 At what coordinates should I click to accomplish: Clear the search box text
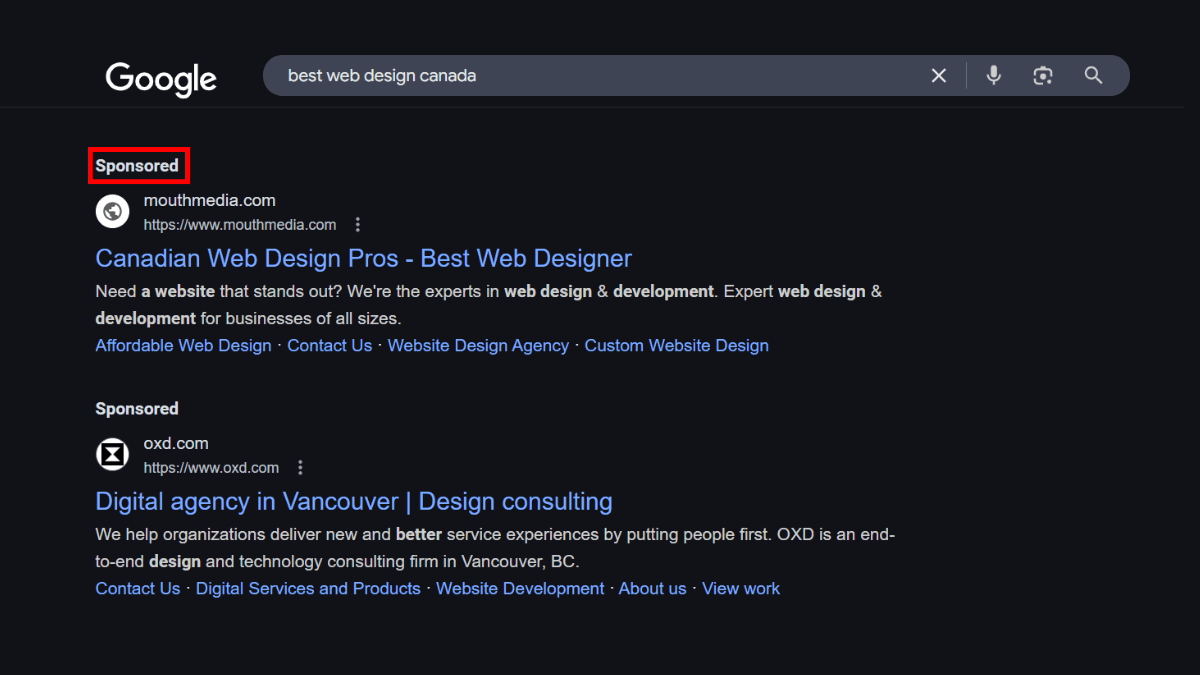click(938, 76)
